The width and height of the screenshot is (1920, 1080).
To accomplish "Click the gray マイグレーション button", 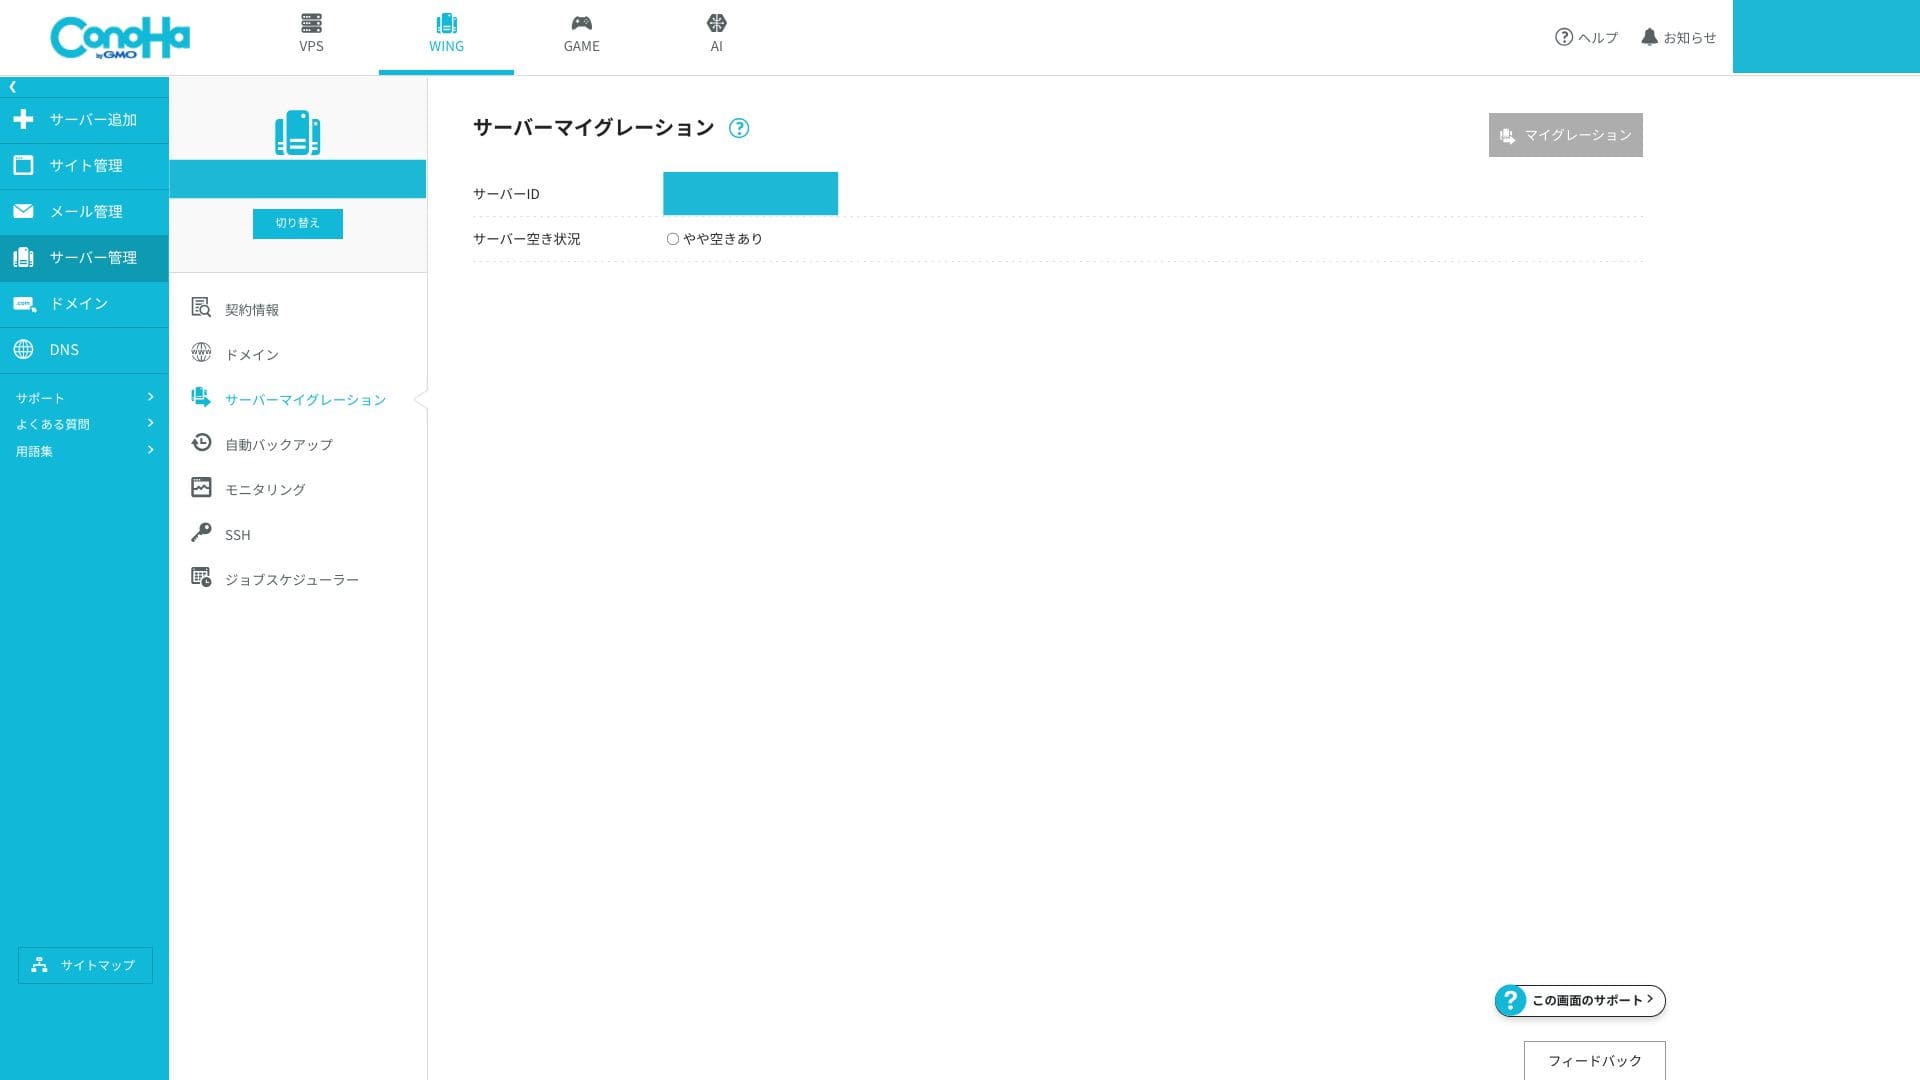I will click(x=1565, y=135).
